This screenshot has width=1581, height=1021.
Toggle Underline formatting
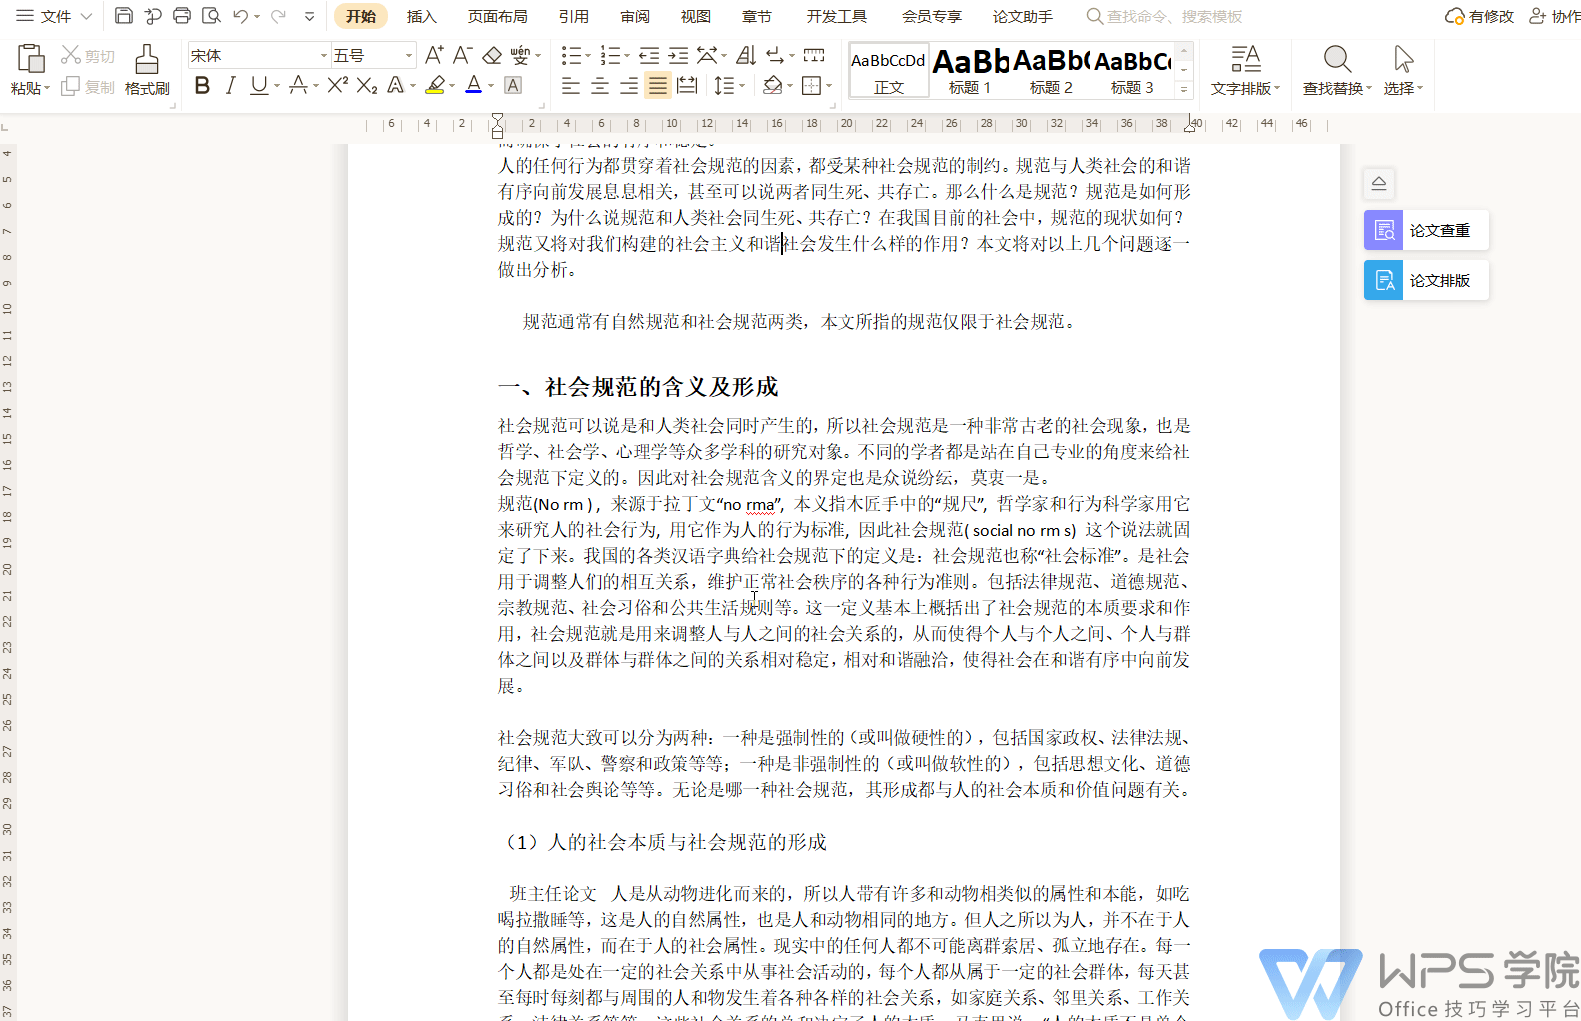(x=259, y=86)
